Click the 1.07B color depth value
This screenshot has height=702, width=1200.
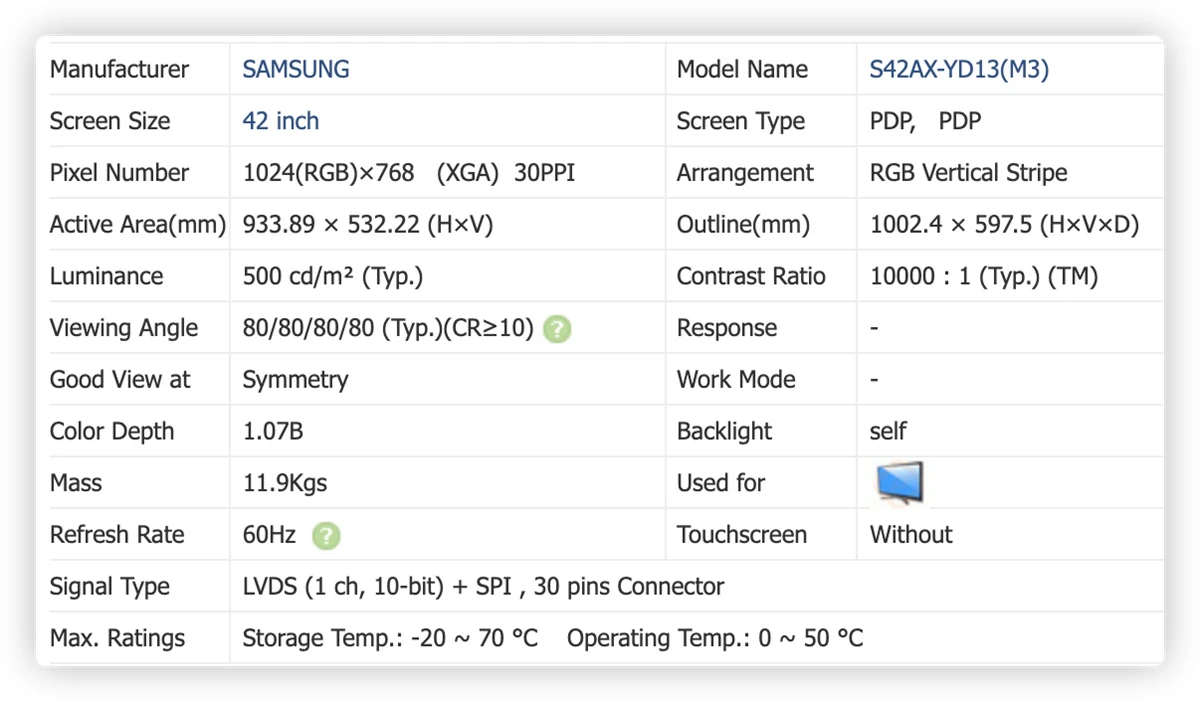click(x=273, y=432)
